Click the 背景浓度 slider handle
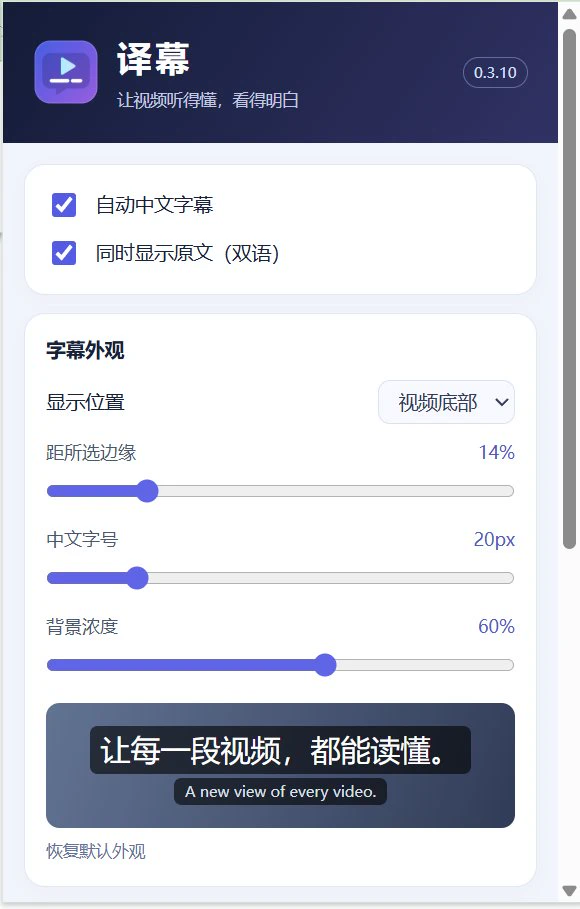The image size is (580, 909). (x=325, y=665)
